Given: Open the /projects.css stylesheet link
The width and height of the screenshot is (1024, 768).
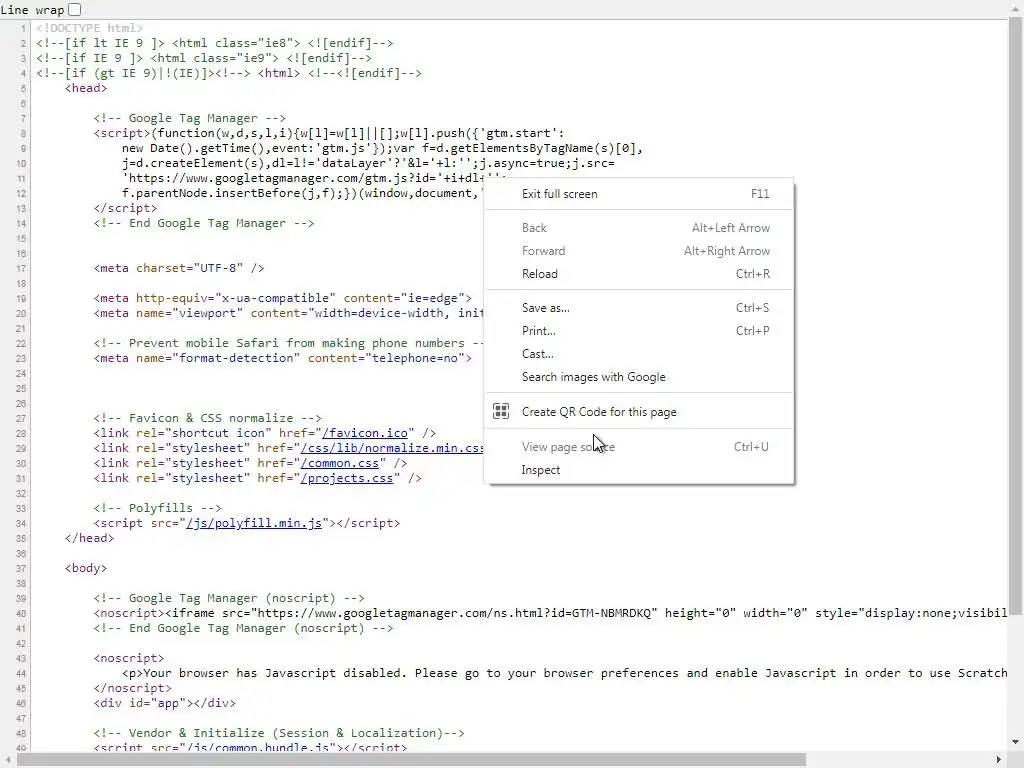Looking at the screenshot, I should pos(347,478).
